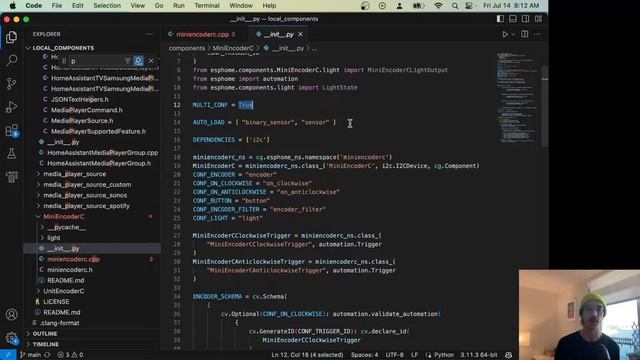Image resolution: width=640 pixels, height=360 pixels.
Task: Open the Extensions view
Action: 11,131
